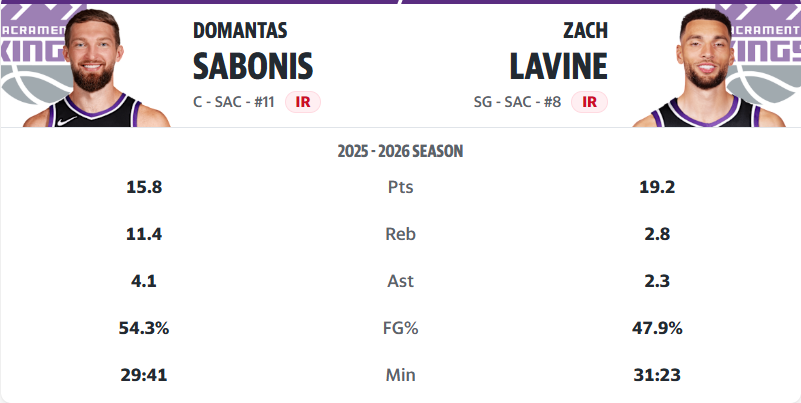Click Sabonis's 11.4 rebounds value

[144, 234]
